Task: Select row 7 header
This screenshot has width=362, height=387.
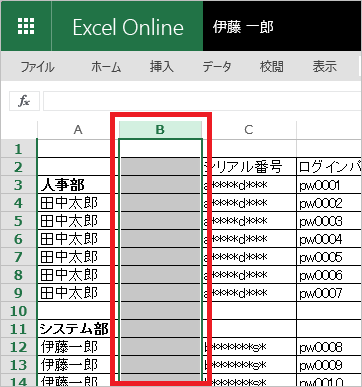Action: tap(18, 257)
